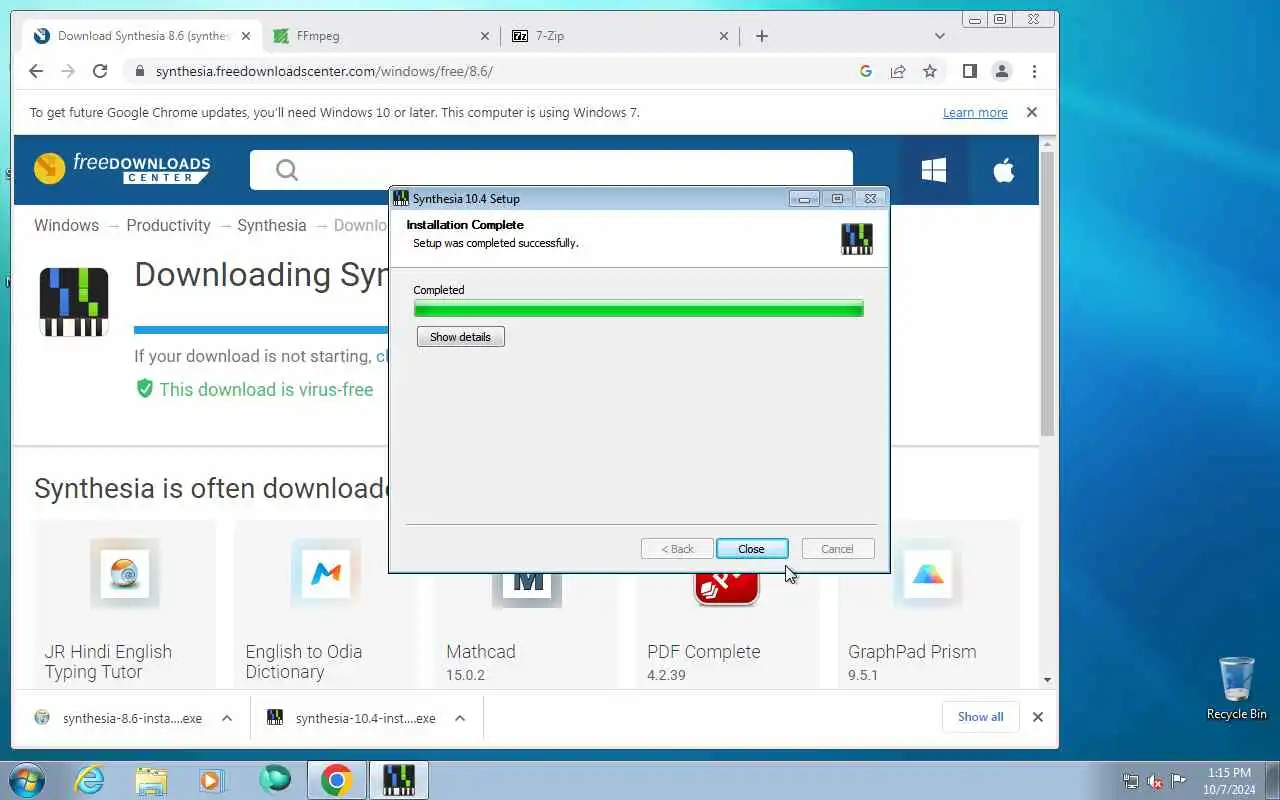Click Chrome forward arrow

(68, 71)
